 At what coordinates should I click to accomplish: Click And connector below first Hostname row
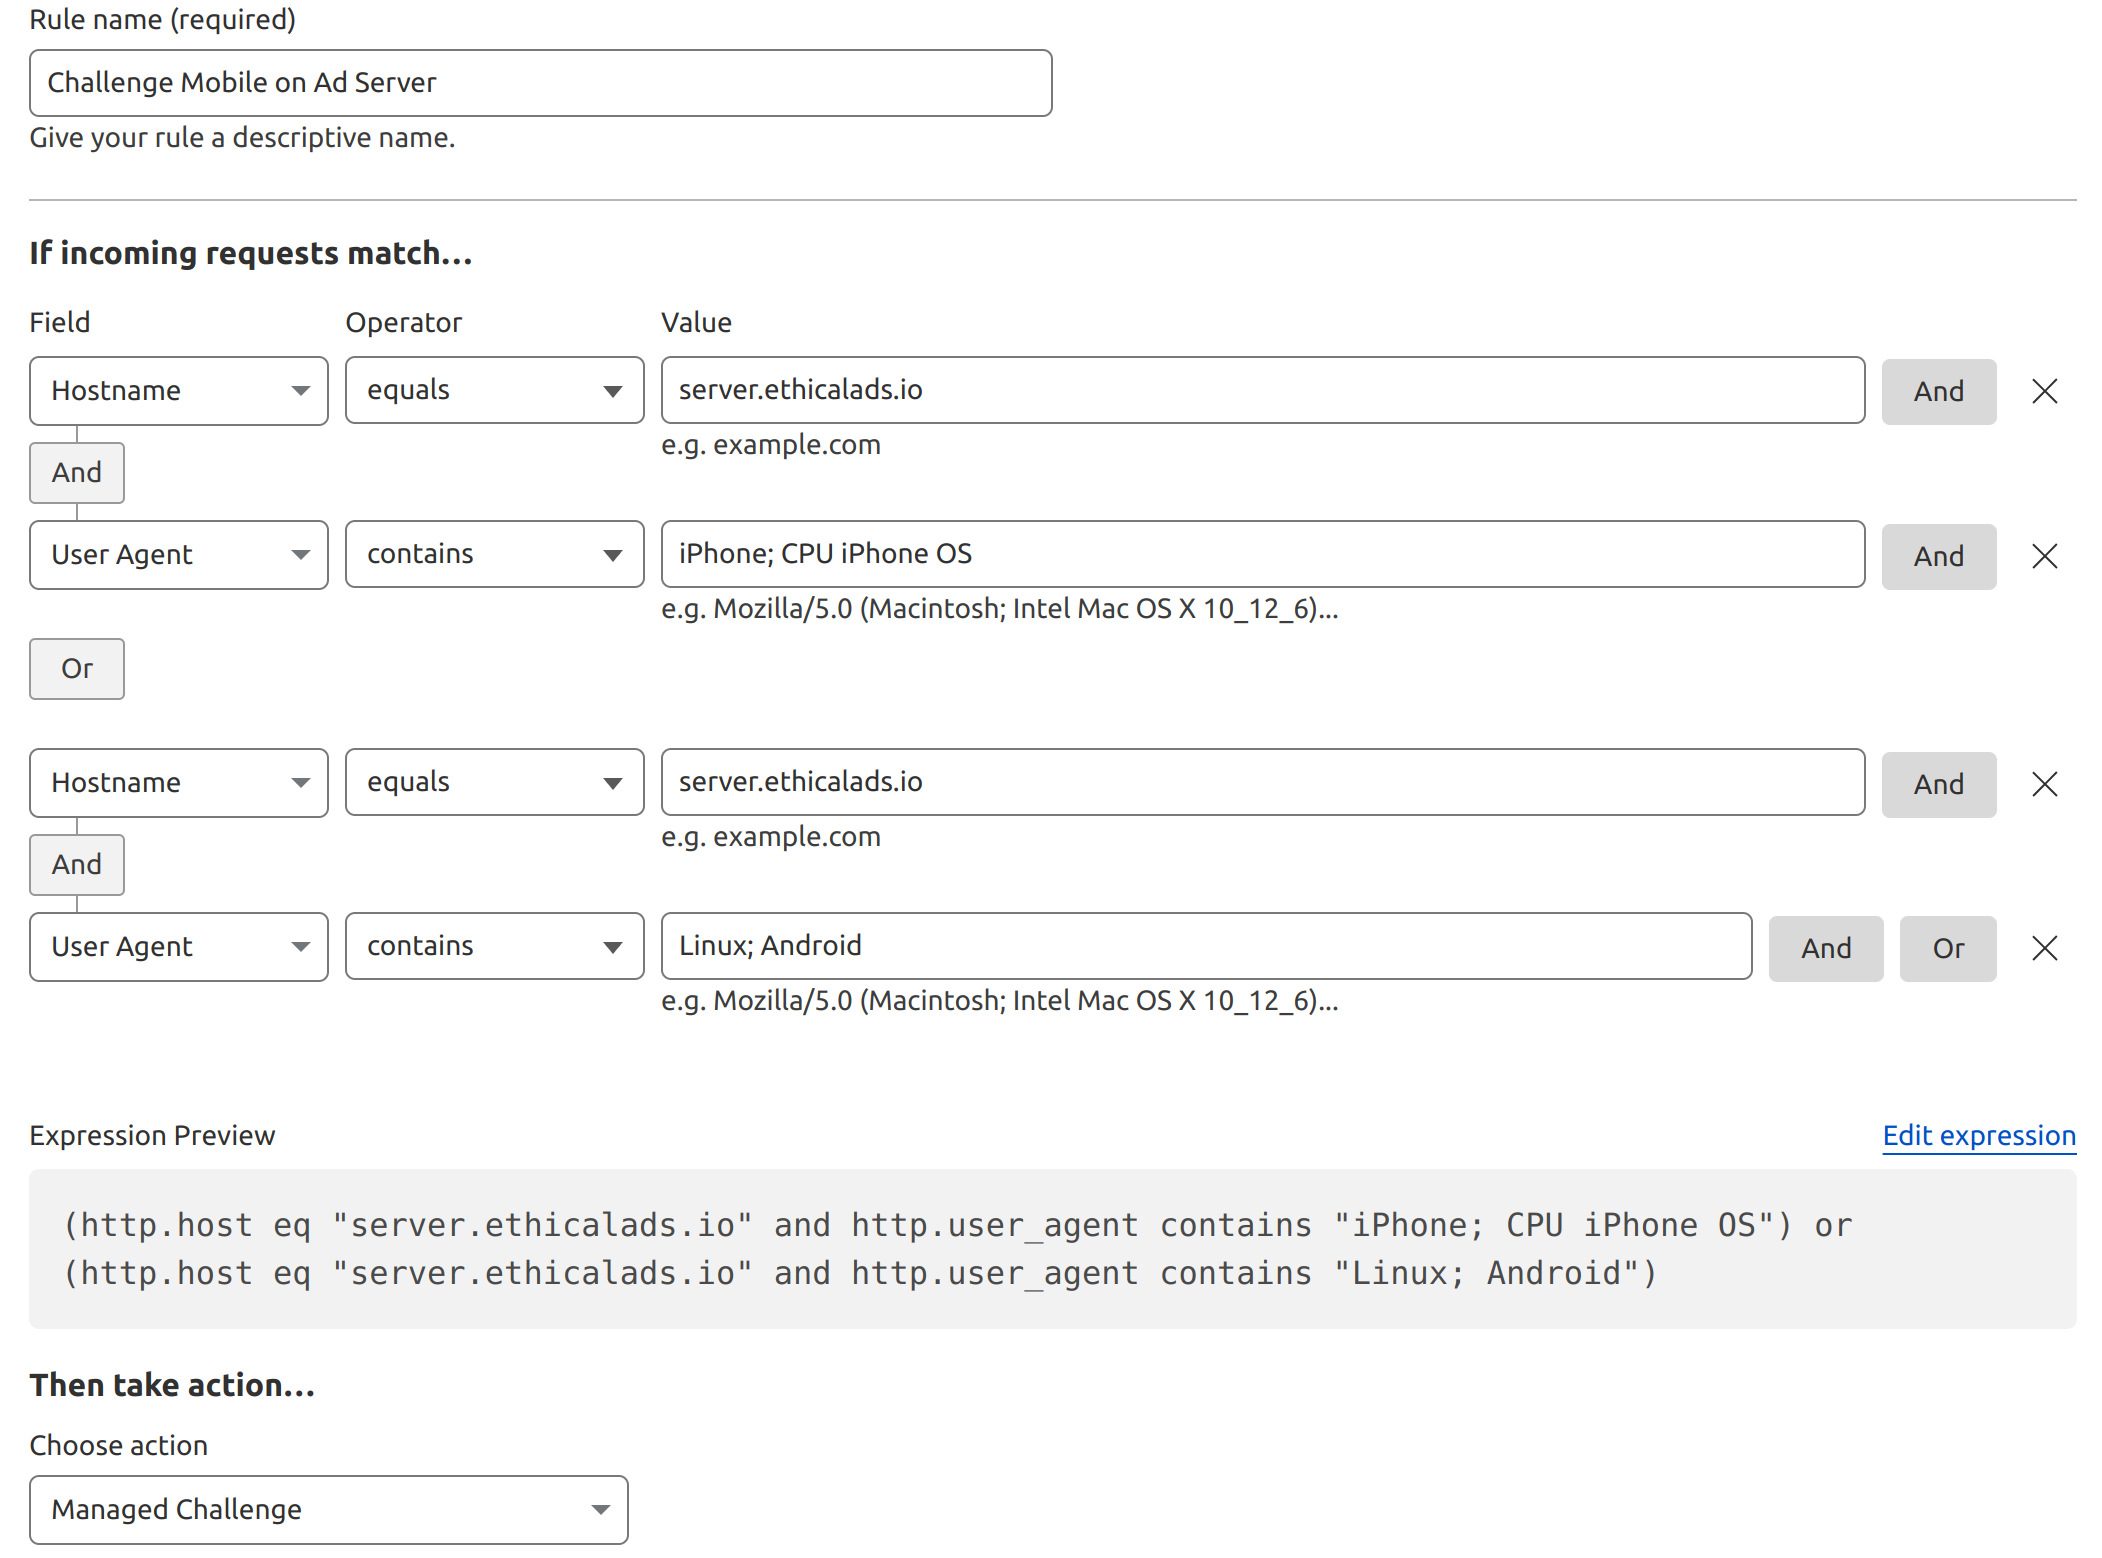point(77,473)
